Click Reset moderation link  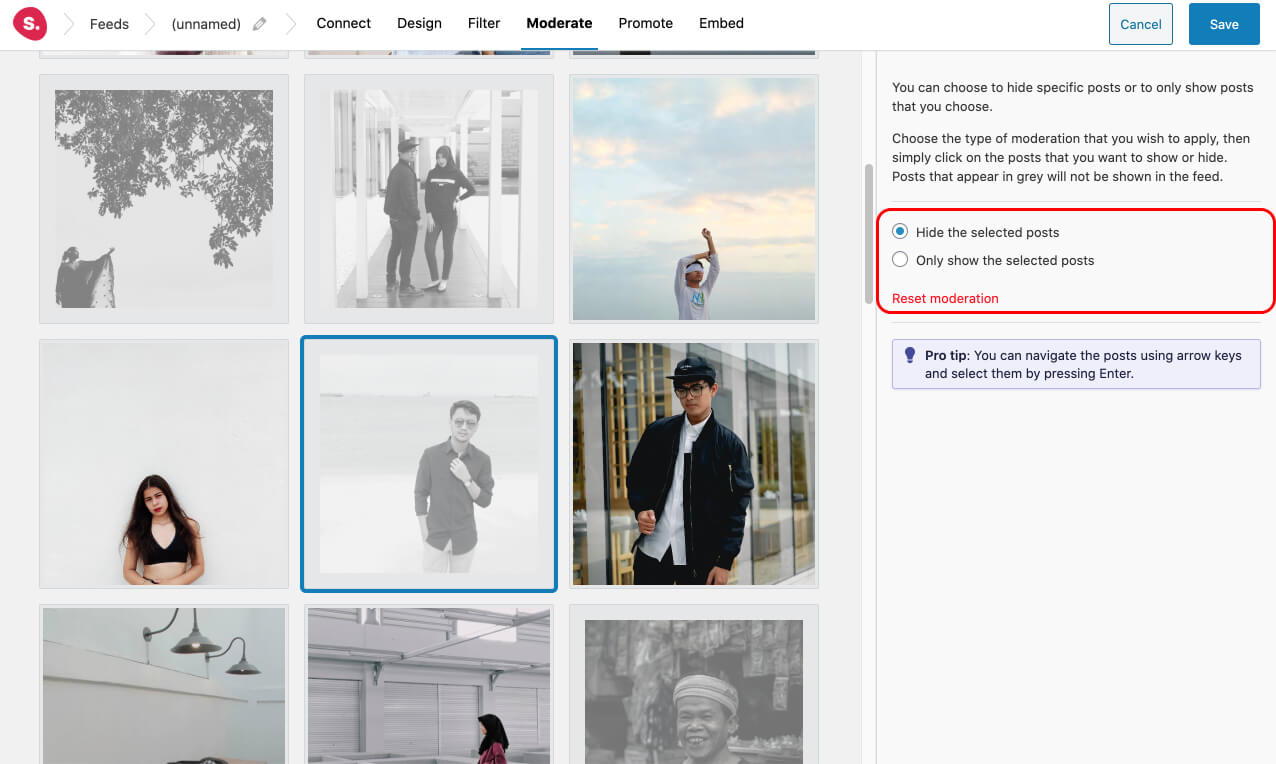(x=945, y=298)
